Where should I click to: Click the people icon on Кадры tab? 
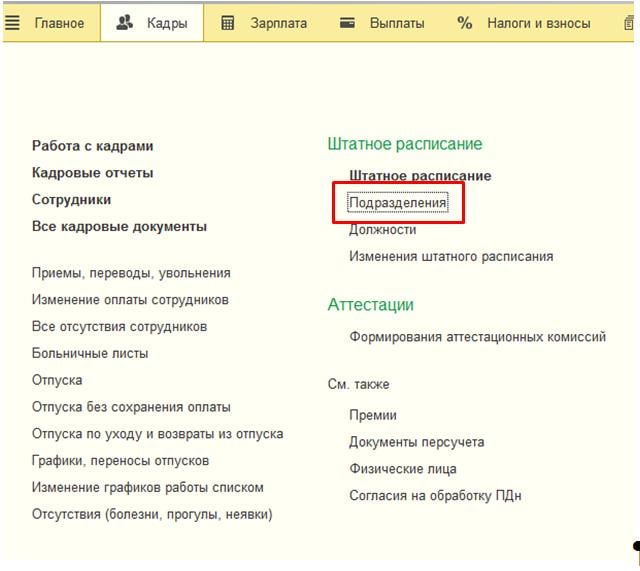125,23
